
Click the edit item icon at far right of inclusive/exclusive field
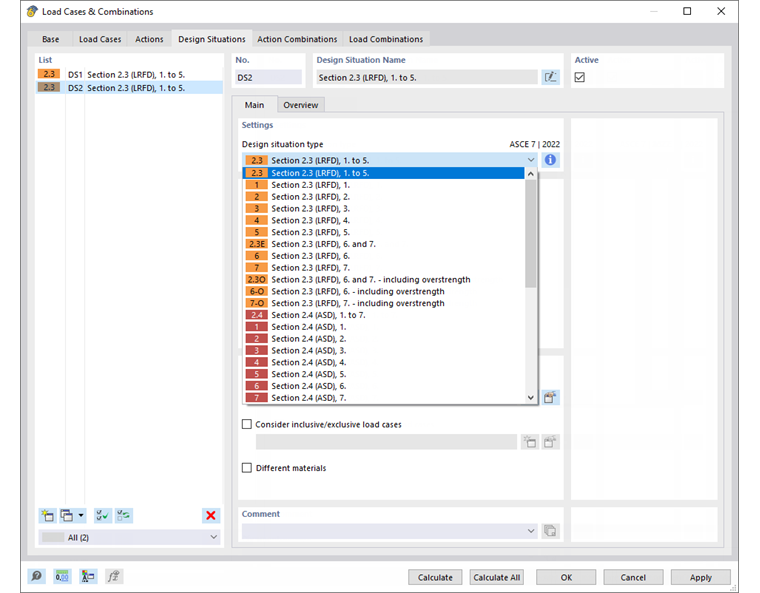coord(550,442)
